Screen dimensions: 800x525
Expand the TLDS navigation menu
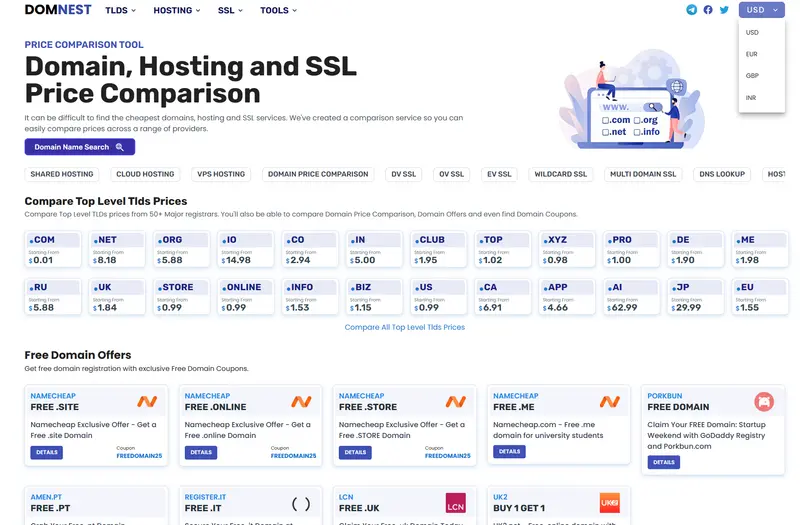[122, 10]
